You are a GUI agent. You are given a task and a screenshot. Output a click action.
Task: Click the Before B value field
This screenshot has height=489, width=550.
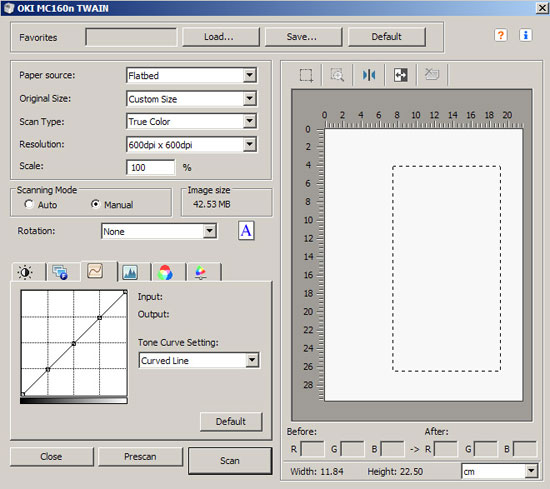(x=393, y=449)
